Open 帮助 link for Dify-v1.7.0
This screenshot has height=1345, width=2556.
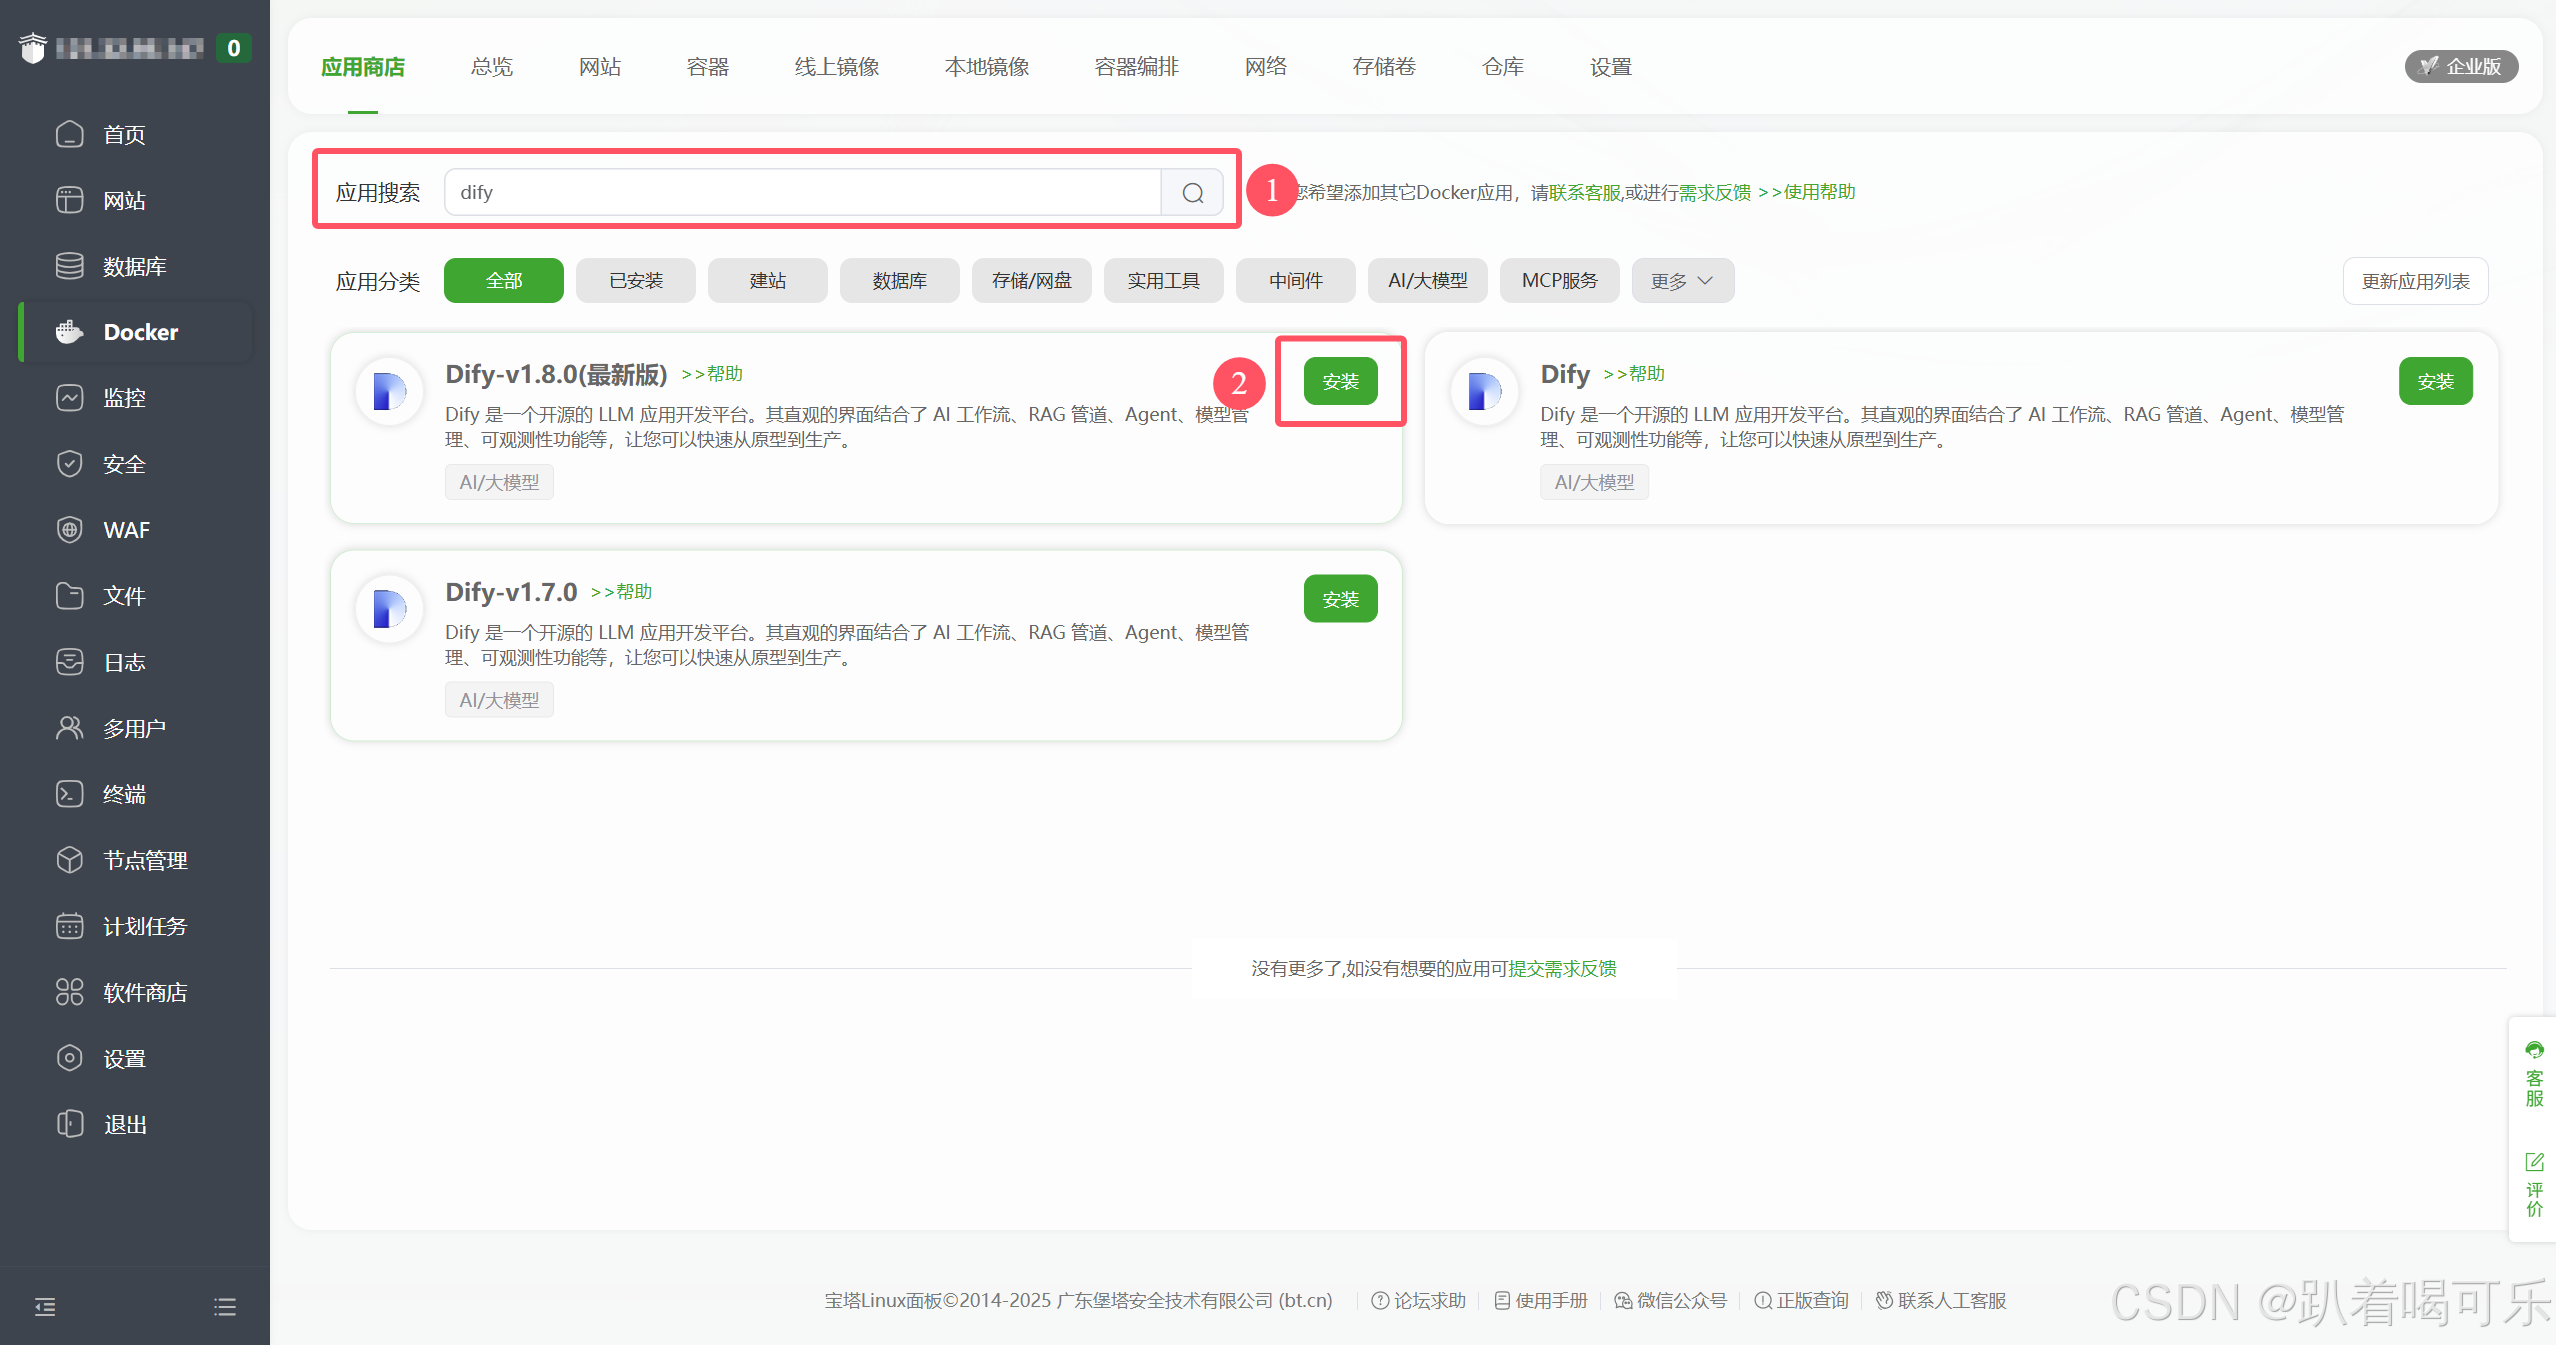621,592
